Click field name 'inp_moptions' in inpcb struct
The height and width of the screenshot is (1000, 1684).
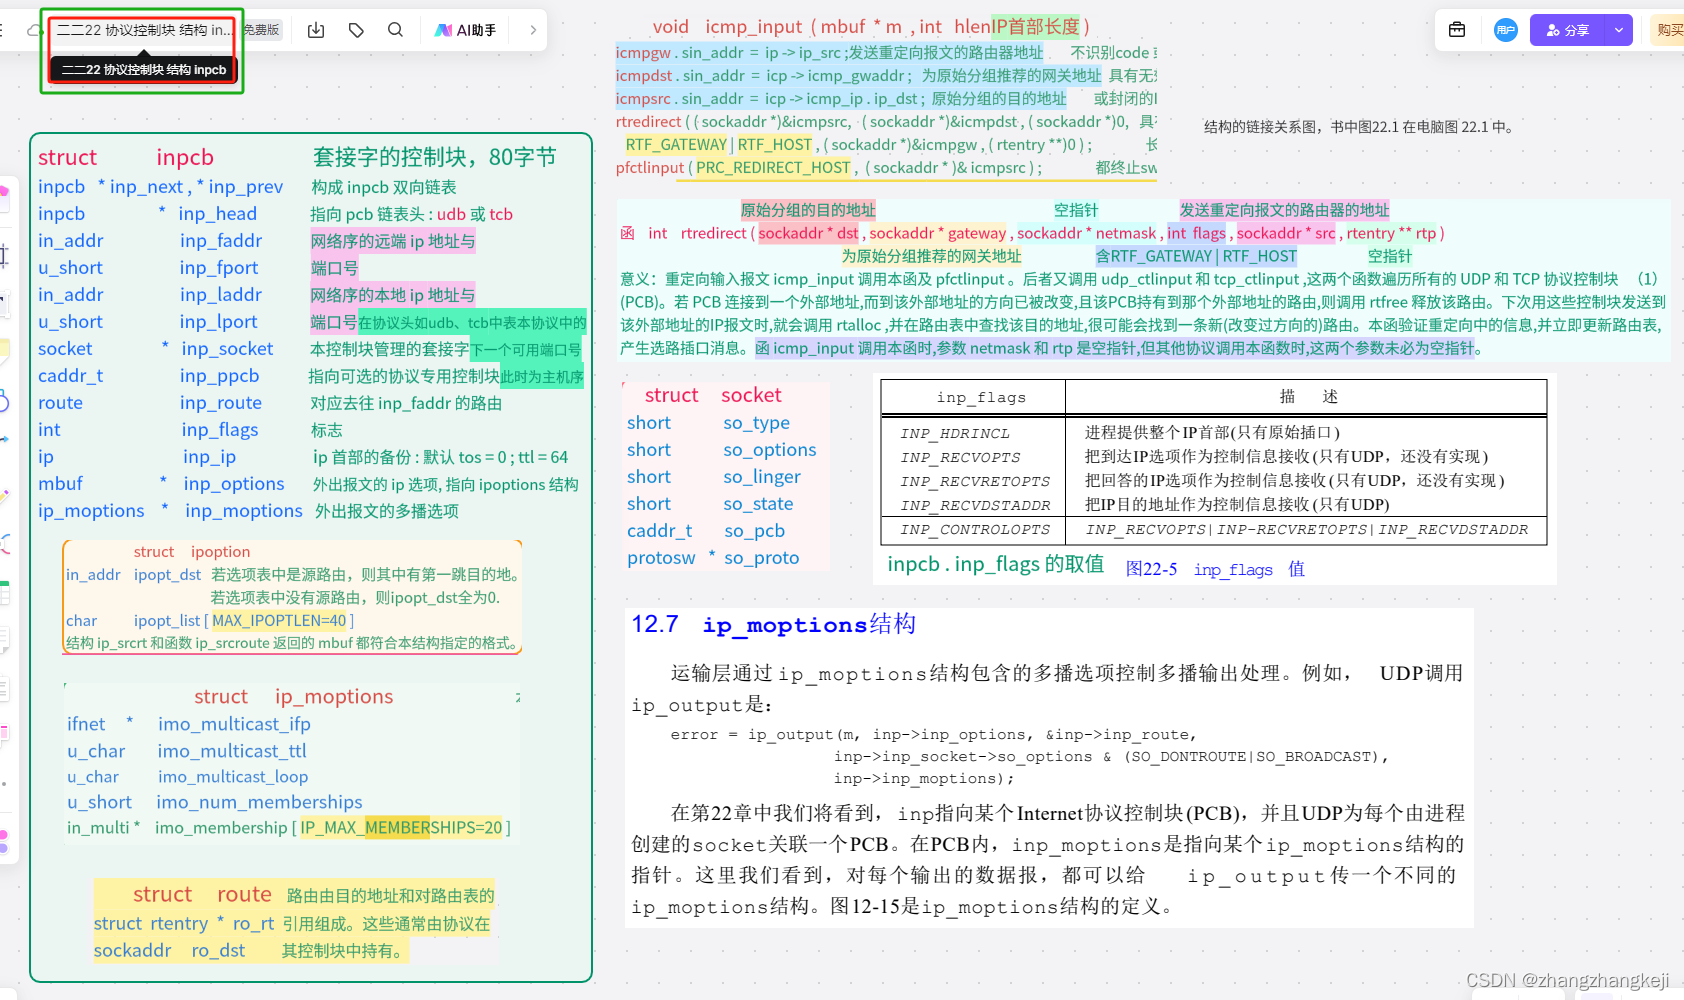(x=243, y=510)
